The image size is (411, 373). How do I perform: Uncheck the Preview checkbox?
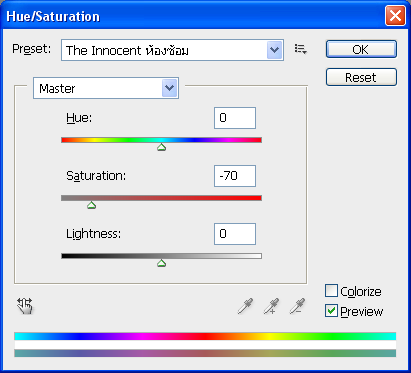pyautogui.click(x=331, y=311)
